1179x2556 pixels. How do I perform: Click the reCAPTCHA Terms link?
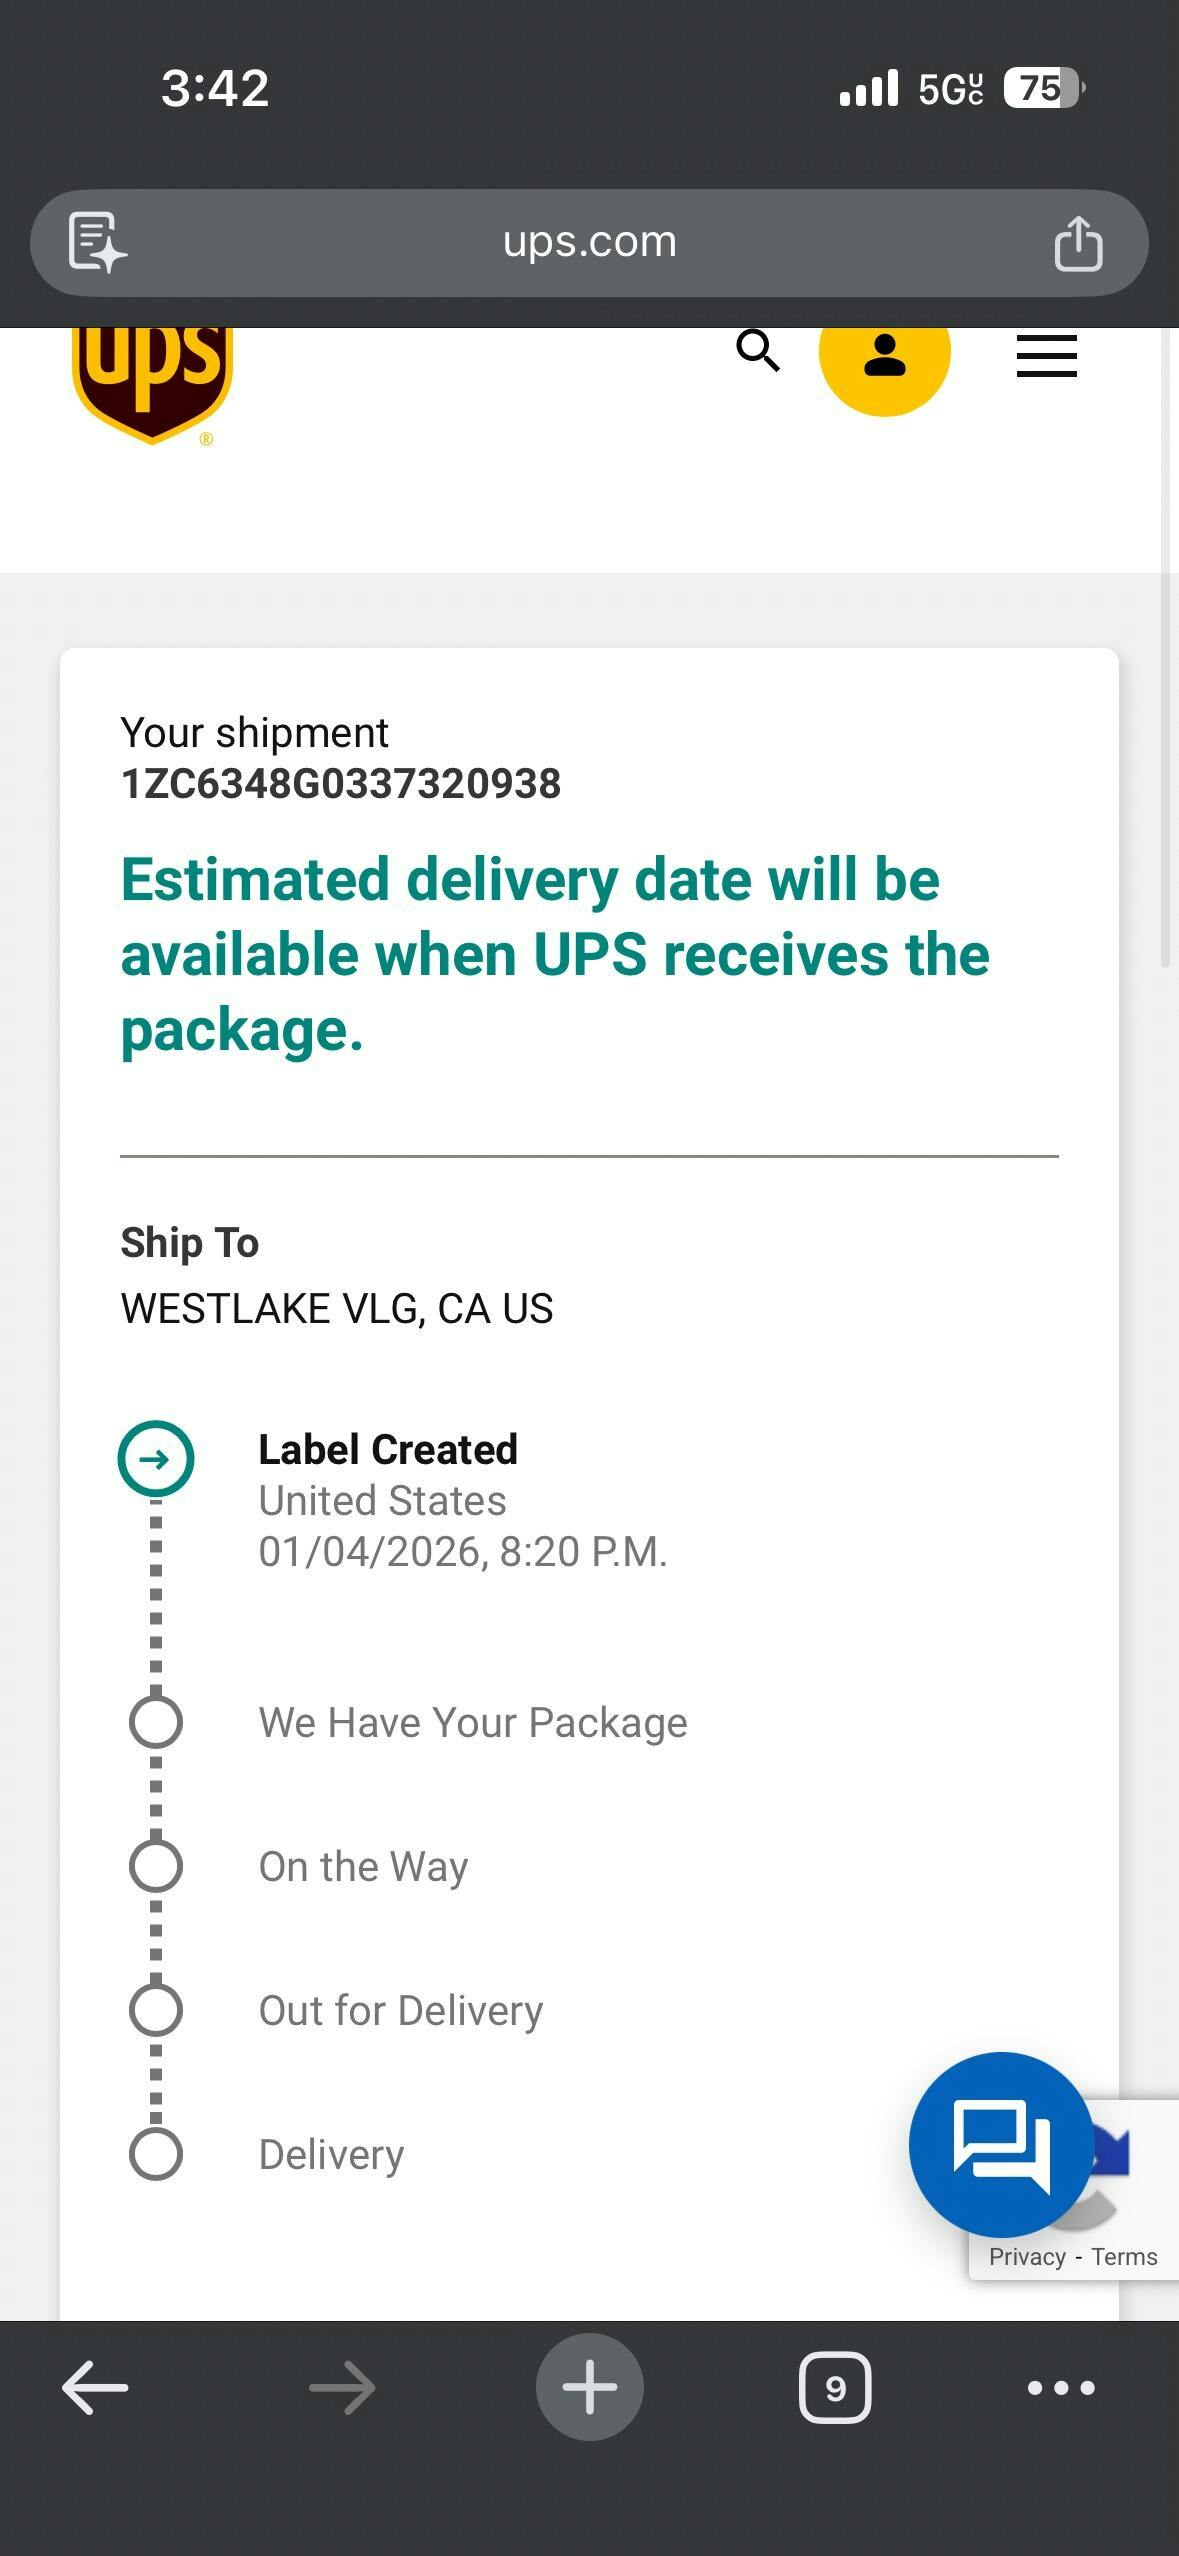(1124, 2257)
